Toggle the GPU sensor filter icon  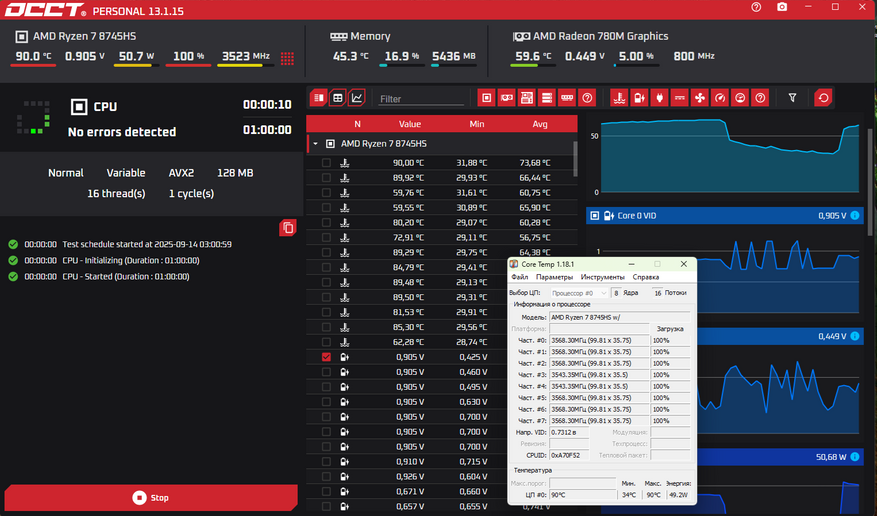click(507, 98)
